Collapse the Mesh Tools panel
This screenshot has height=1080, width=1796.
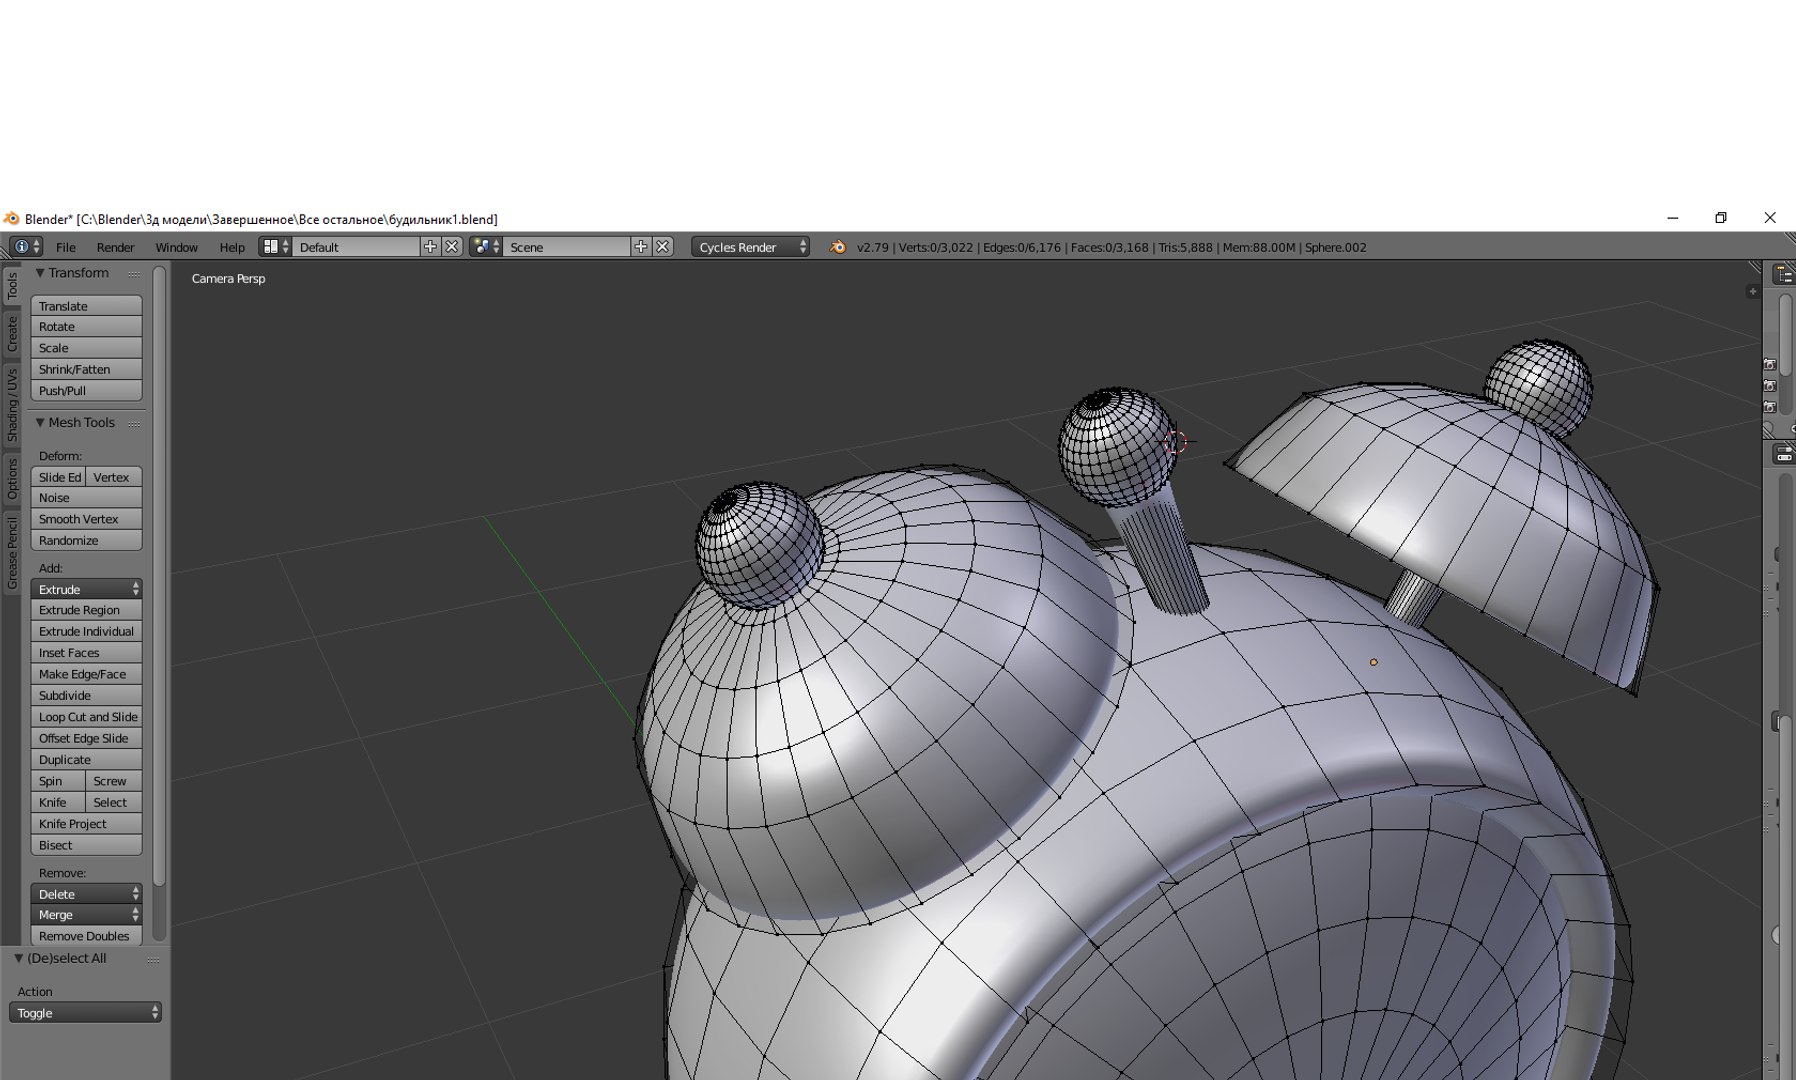(x=40, y=423)
